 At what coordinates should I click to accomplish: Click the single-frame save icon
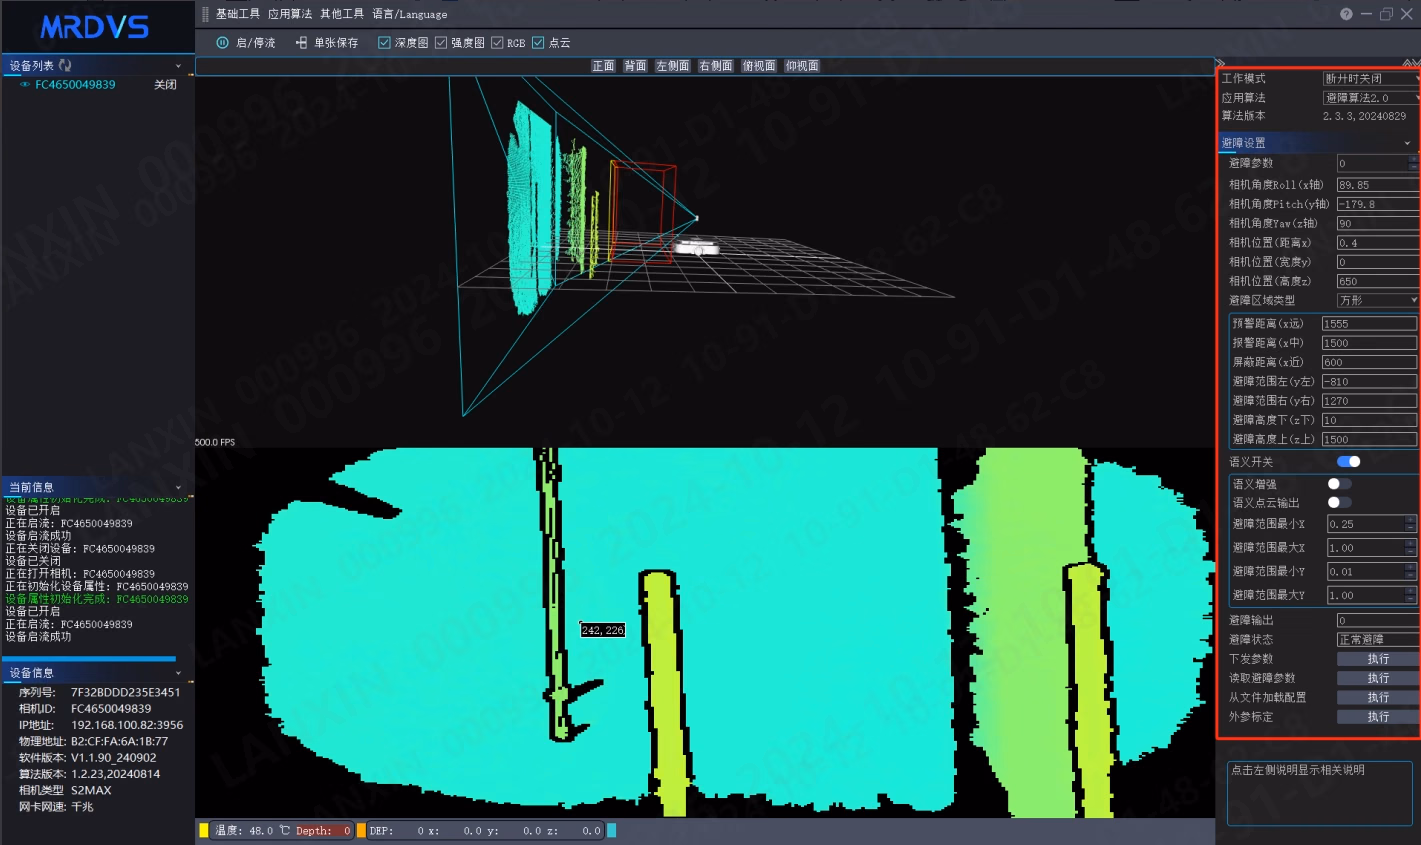pos(301,43)
